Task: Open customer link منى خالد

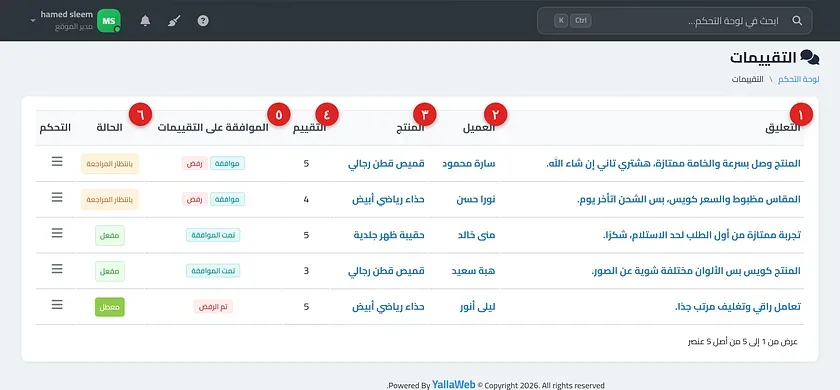Action: pos(477,235)
